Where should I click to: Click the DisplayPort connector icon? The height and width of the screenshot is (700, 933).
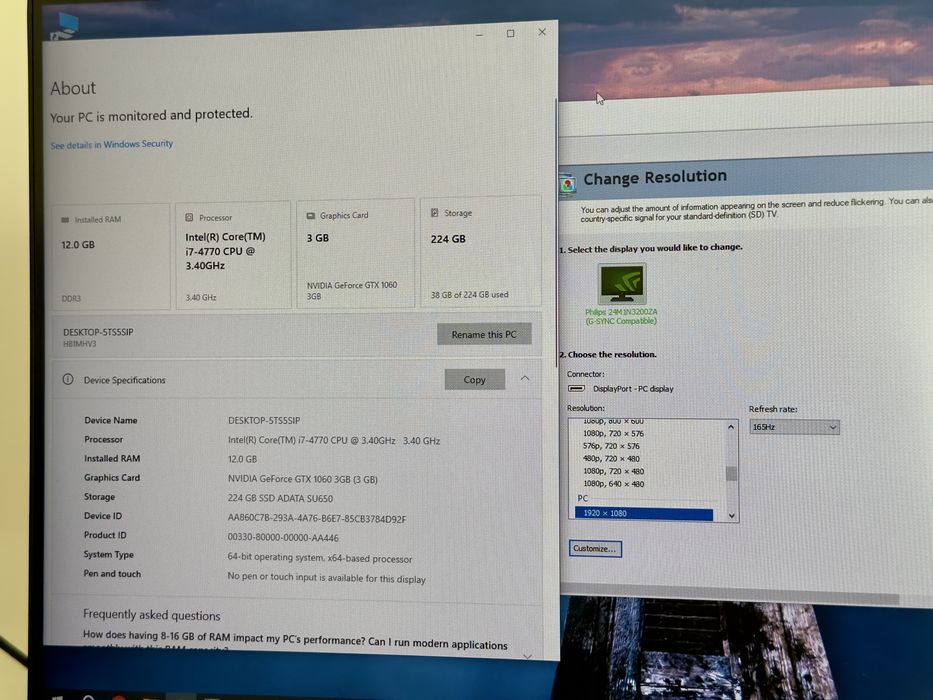pos(576,388)
